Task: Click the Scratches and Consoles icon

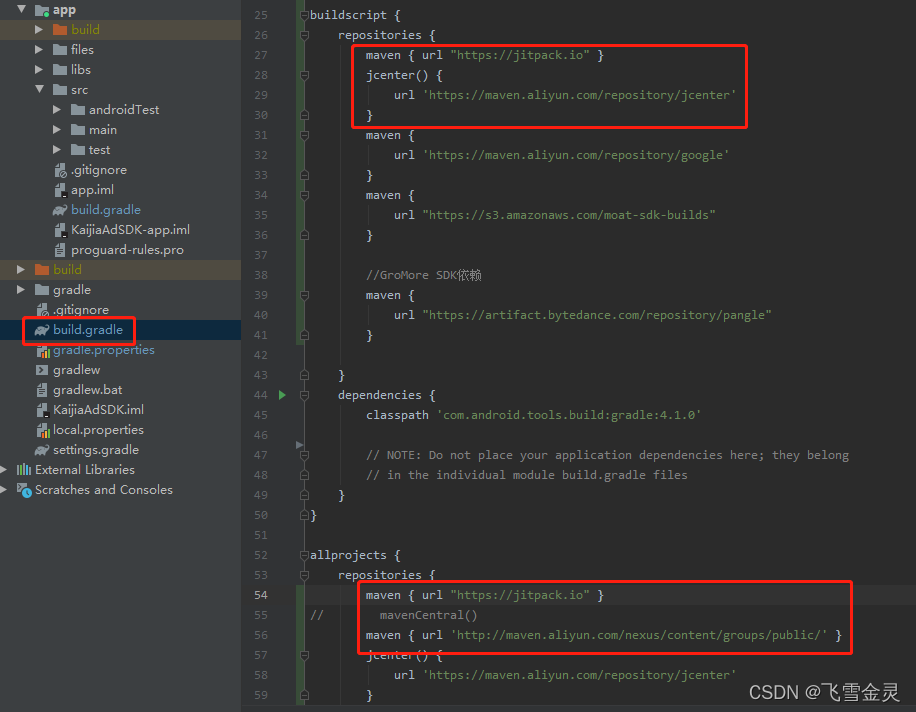Action: coord(24,490)
